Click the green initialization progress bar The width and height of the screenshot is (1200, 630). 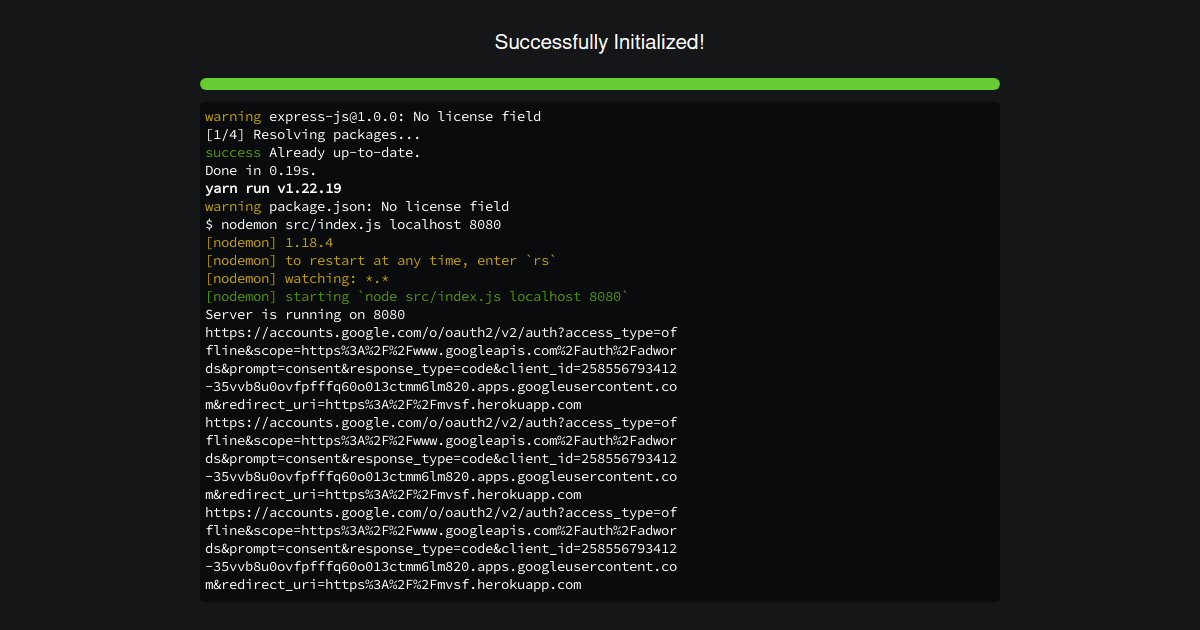600,84
